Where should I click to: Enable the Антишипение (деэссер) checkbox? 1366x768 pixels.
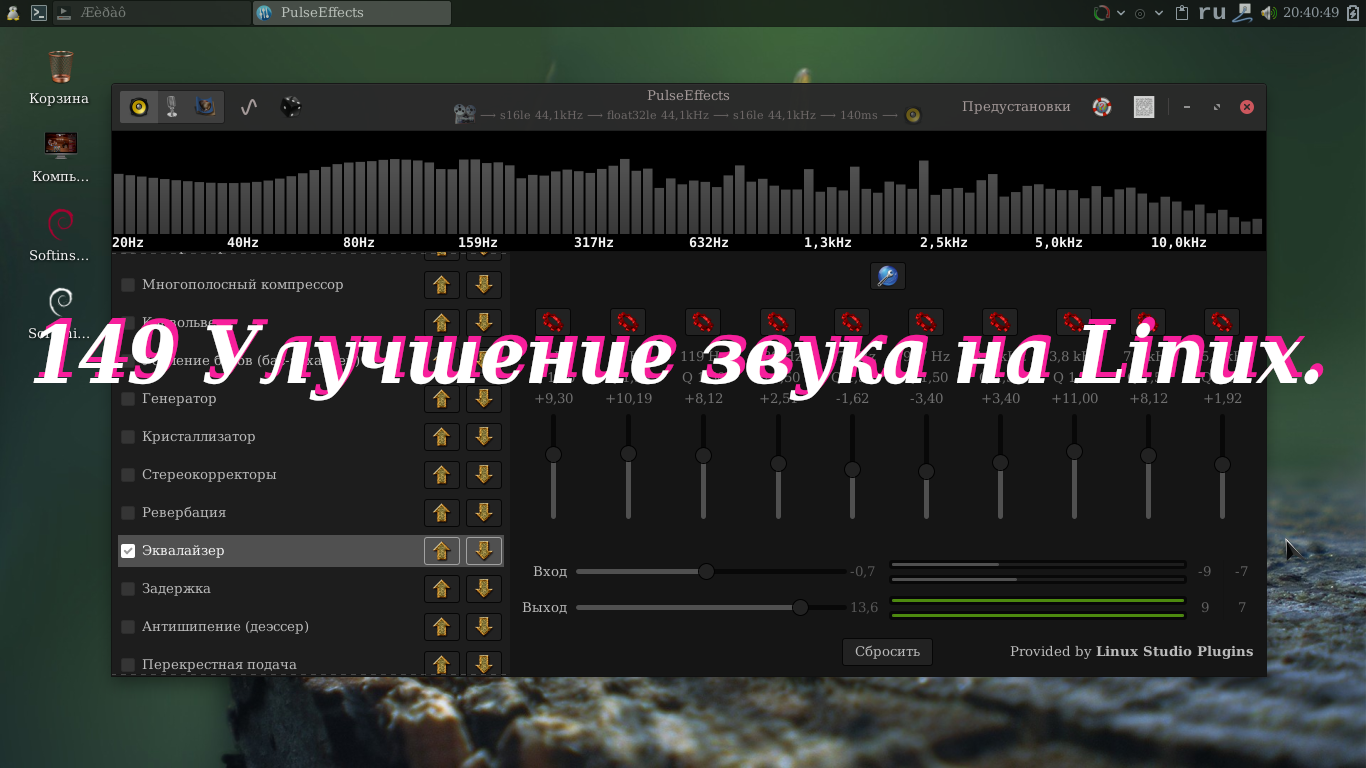pos(128,627)
